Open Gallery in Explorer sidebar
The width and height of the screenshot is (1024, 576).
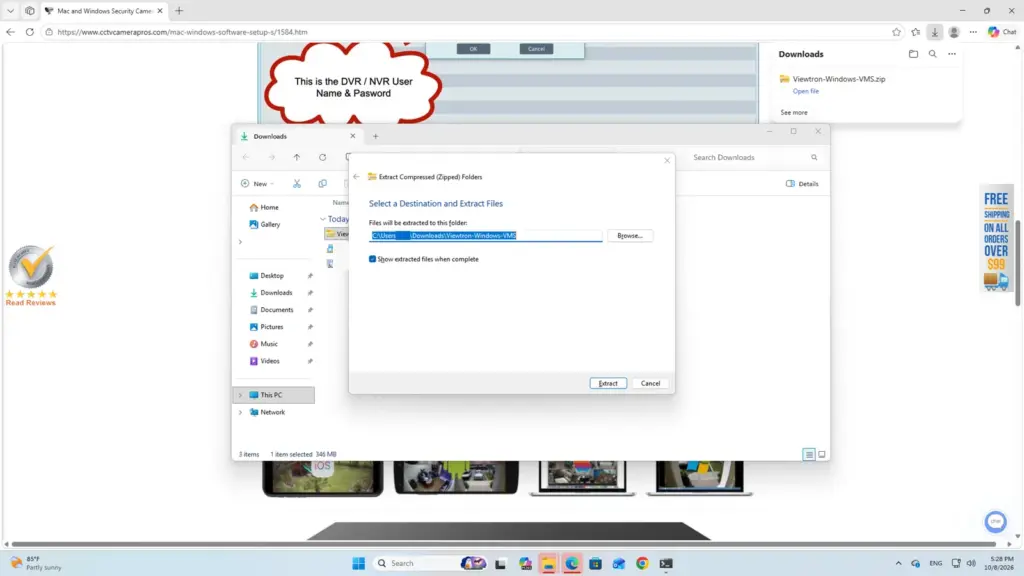point(270,224)
